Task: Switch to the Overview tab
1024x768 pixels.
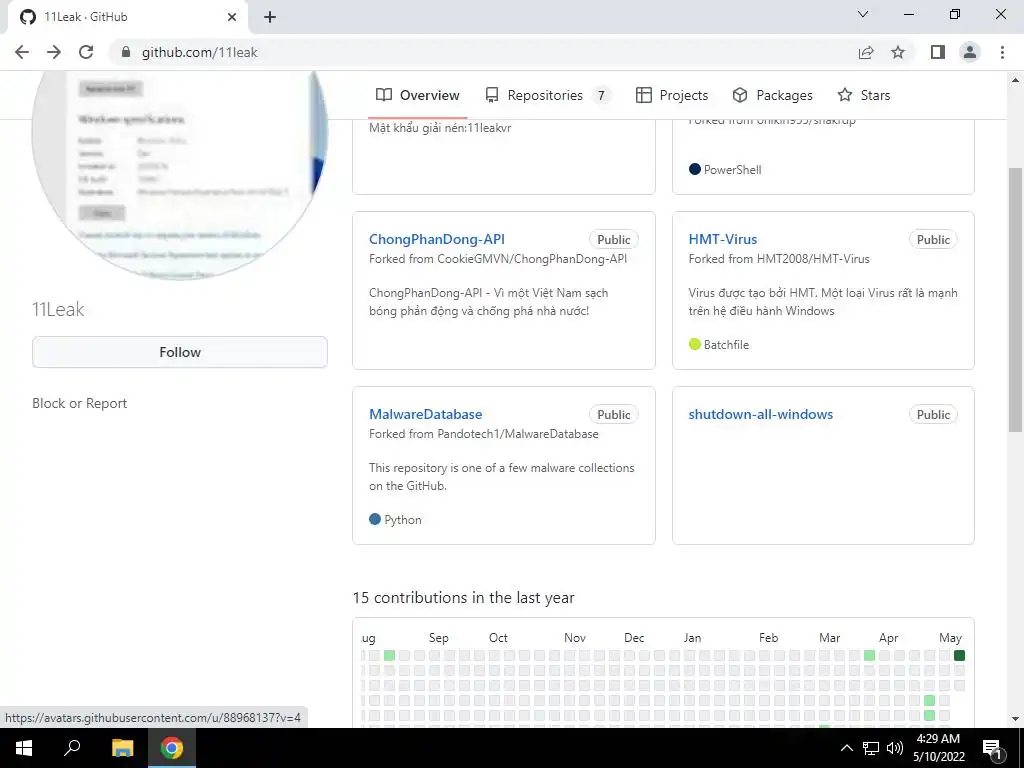Action: coord(418,95)
